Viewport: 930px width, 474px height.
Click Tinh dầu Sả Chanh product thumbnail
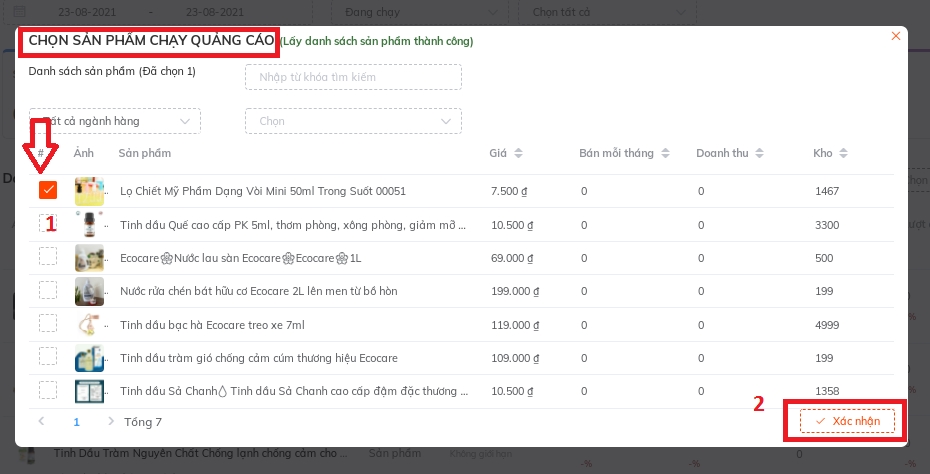(x=90, y=391)
